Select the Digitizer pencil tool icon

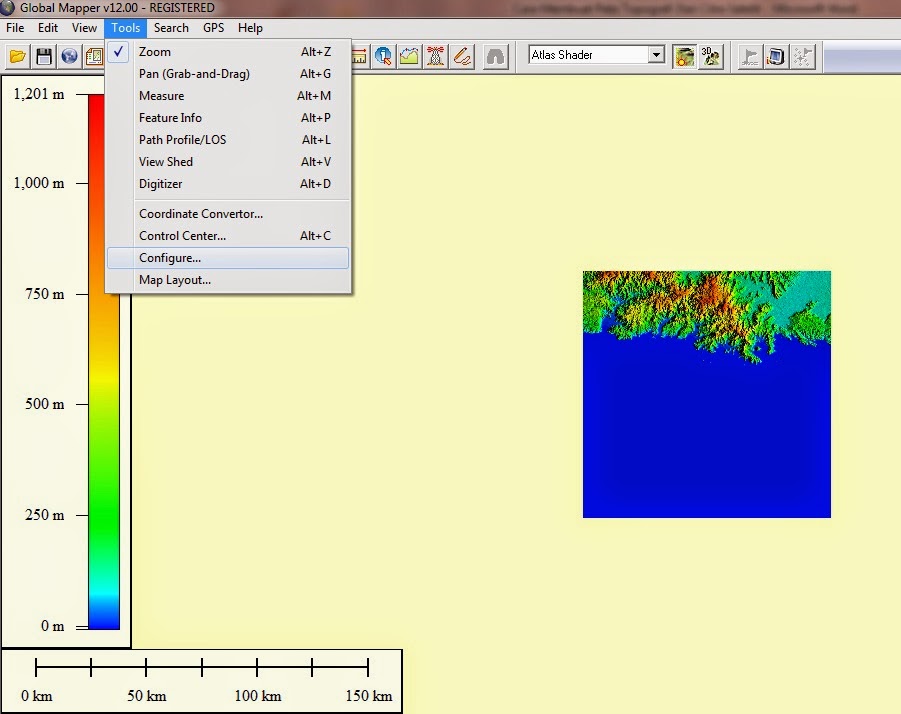[462, 56]
